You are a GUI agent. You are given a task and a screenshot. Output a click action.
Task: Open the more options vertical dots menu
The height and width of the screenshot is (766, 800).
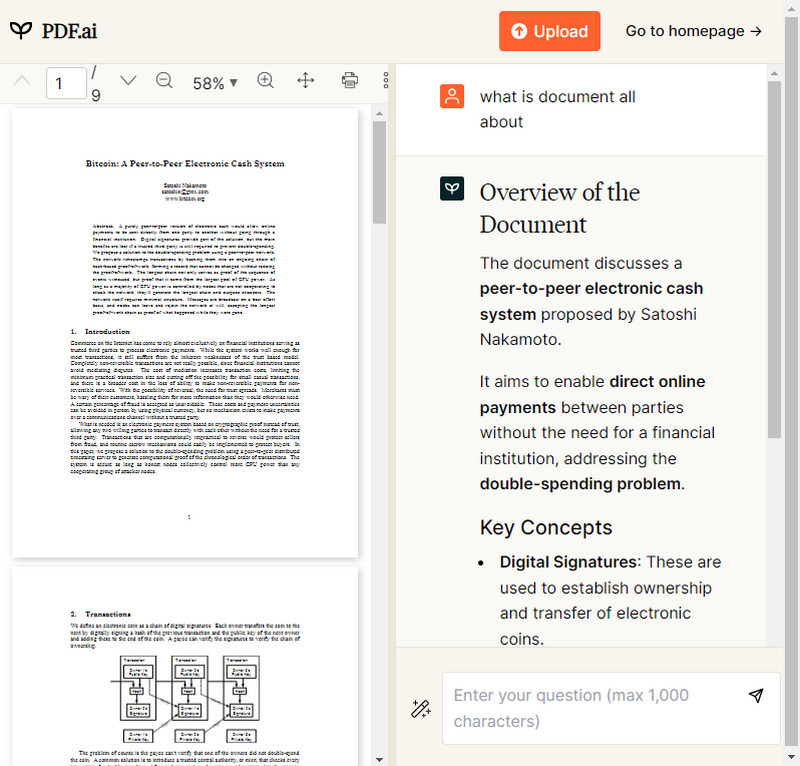pyautogui.click(x=386, y=81)
